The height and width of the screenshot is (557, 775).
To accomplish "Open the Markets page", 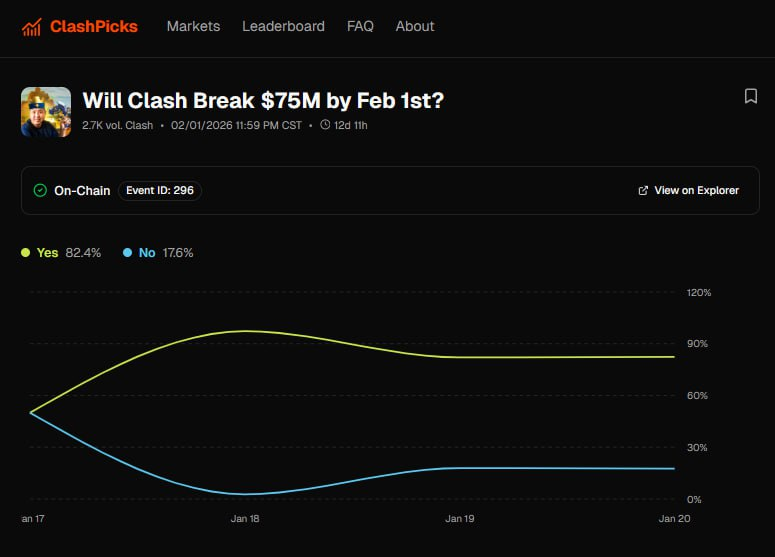I will coord(193,27).
